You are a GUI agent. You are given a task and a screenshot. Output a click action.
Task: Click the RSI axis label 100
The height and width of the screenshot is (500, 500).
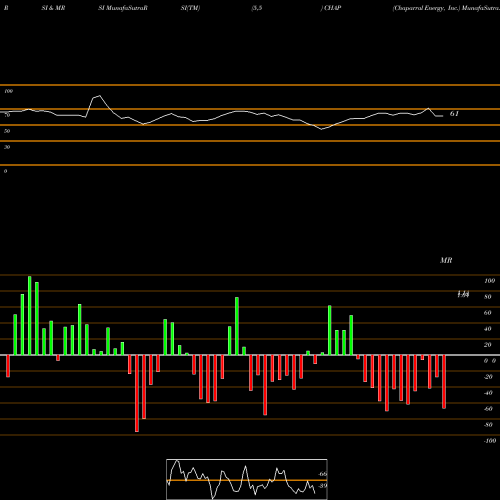pyautogui.click(x=8, y=91)
